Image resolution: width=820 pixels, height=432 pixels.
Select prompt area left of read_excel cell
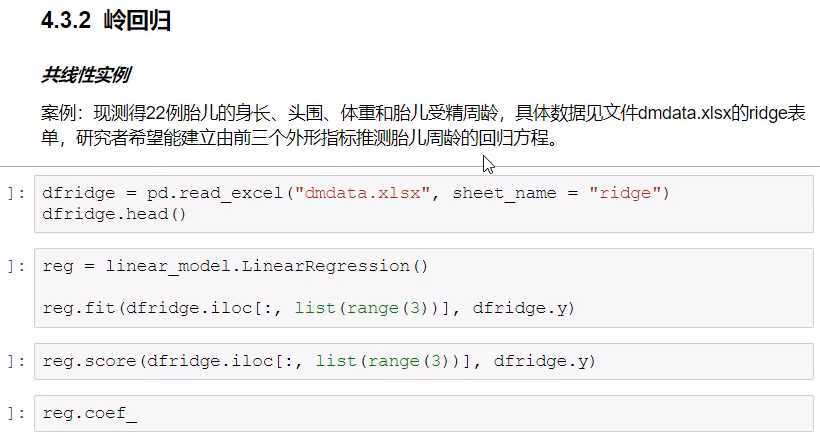(x=17, y=193)
